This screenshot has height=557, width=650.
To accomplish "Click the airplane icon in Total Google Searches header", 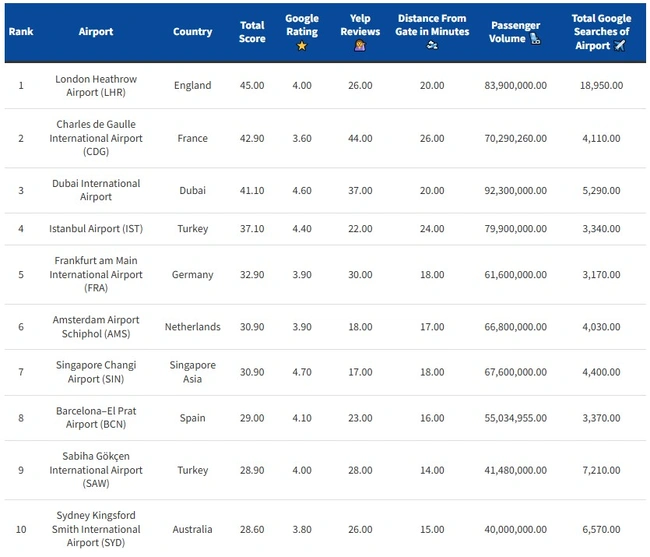I will pos(619,45).
